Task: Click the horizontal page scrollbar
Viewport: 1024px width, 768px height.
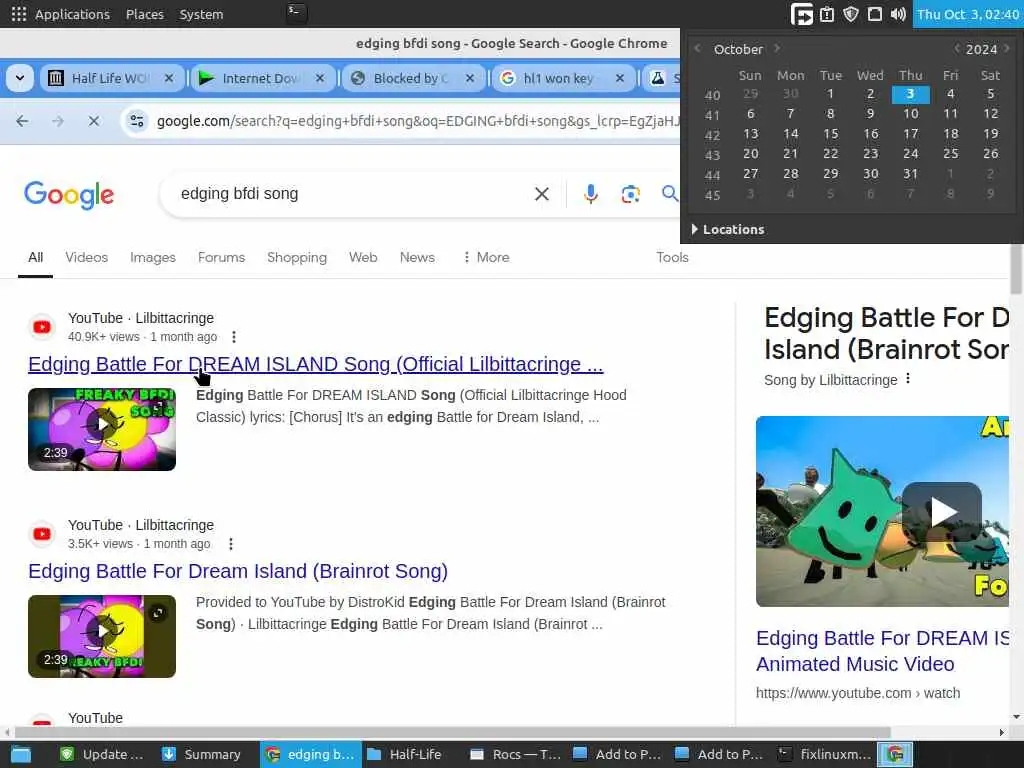Action: tap(453, 732)
